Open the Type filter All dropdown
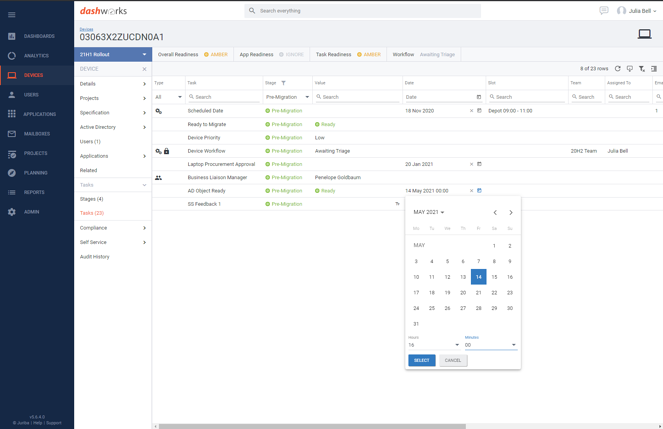663x429 pixels. coord(168,97)
